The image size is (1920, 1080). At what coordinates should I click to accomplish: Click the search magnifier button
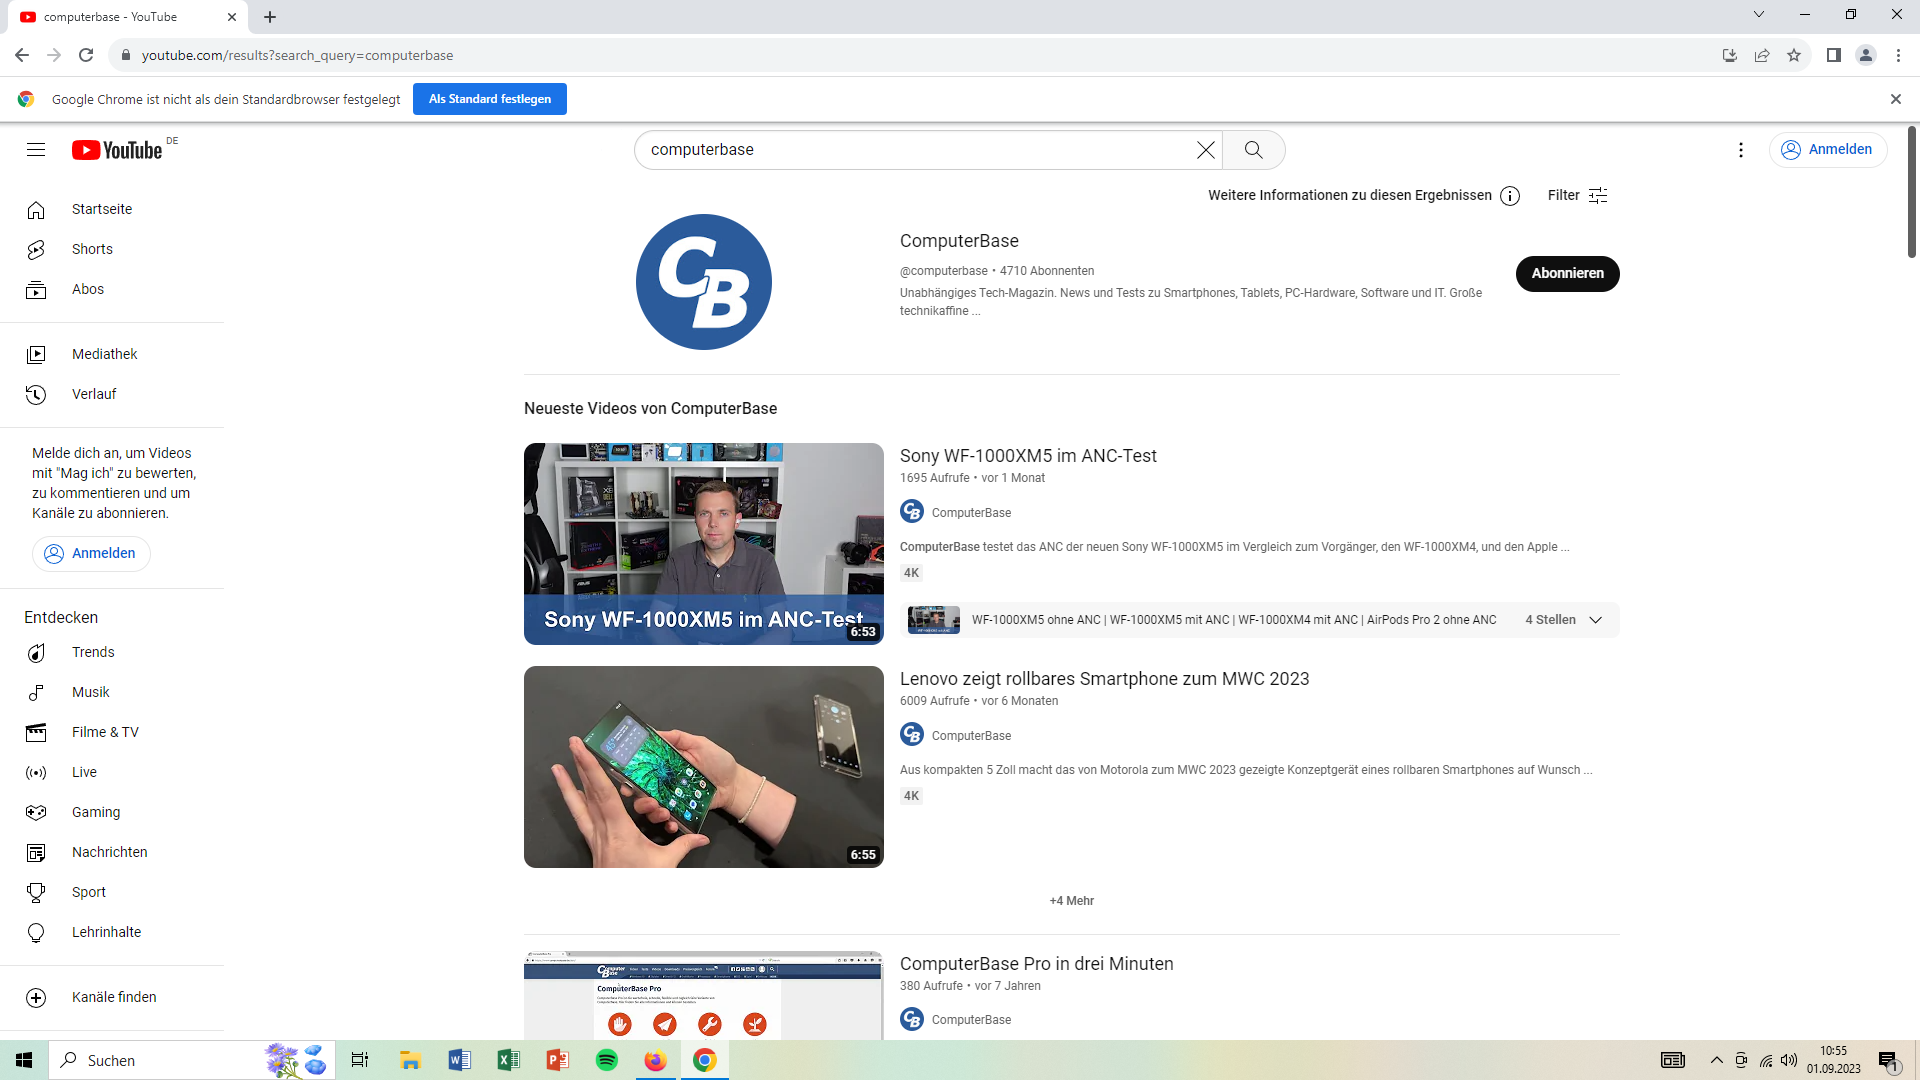point(1253,150)
